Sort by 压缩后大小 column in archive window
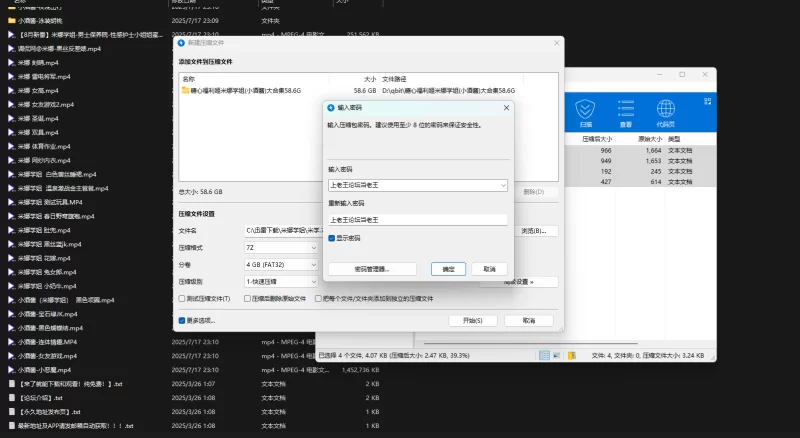800x438 pixels. (x=597, y=139)
